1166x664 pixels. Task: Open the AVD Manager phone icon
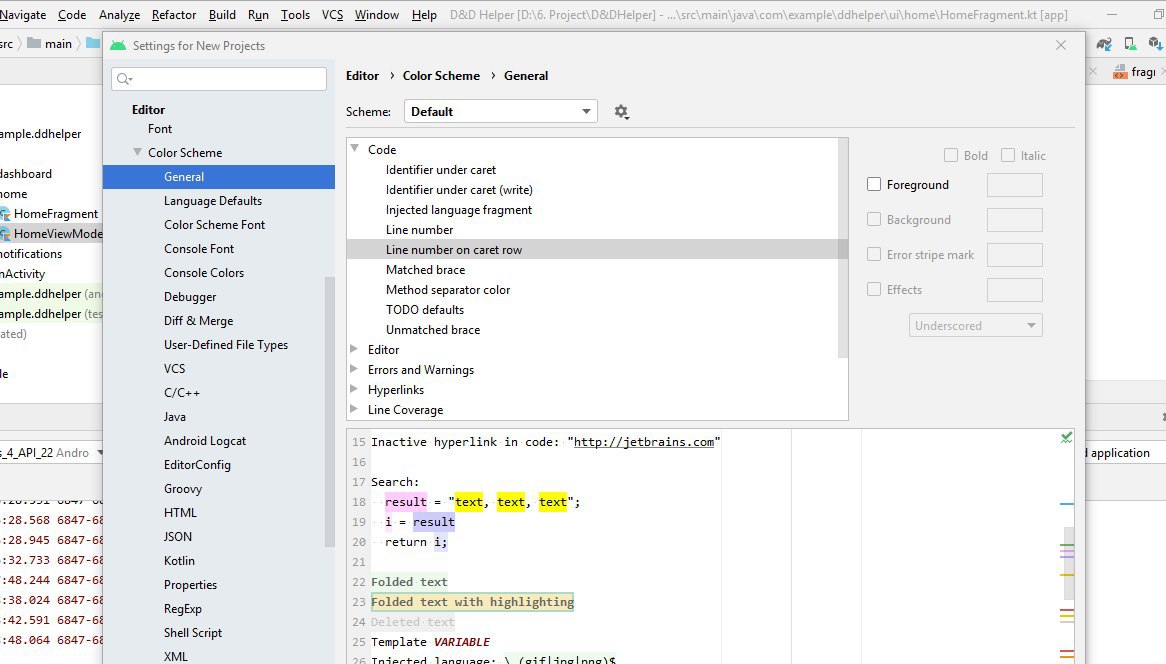[x=1130, y=44]
